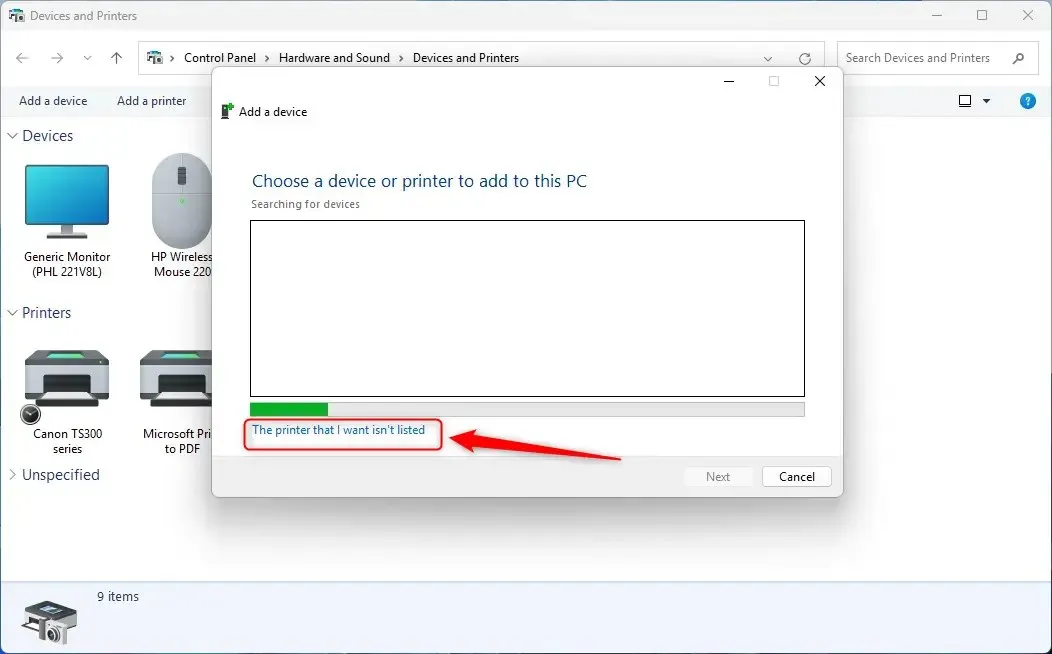The width and height of the screenshot is (1052, 654).
Task: Click the green search progress bar
Action: (527, 409)
